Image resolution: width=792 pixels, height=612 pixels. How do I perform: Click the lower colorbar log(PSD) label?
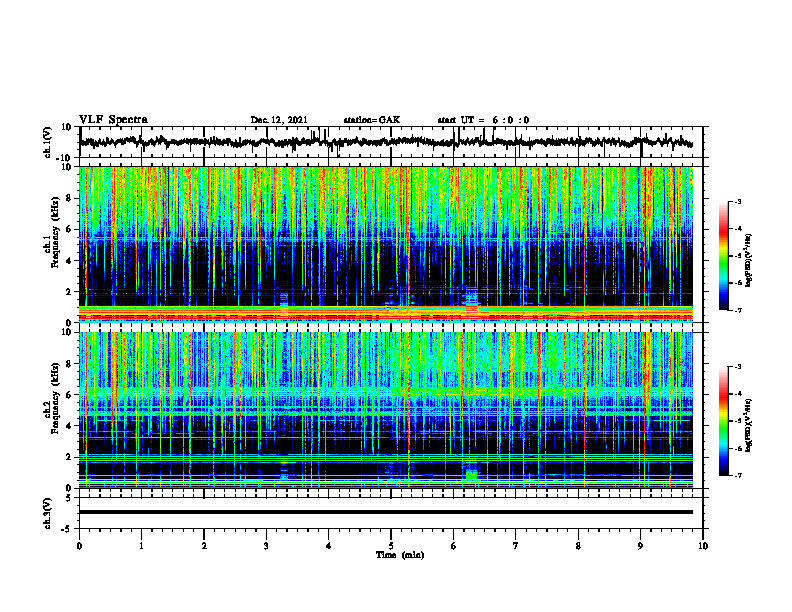(749, 424)
